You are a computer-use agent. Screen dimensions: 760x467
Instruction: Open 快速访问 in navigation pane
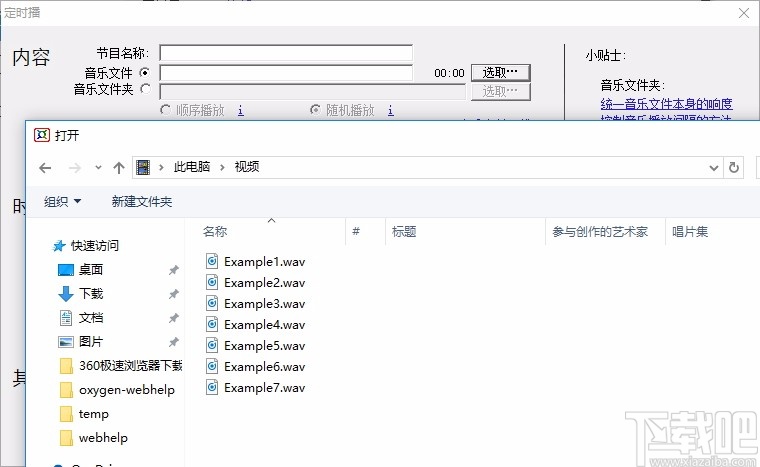coord(95,245)
